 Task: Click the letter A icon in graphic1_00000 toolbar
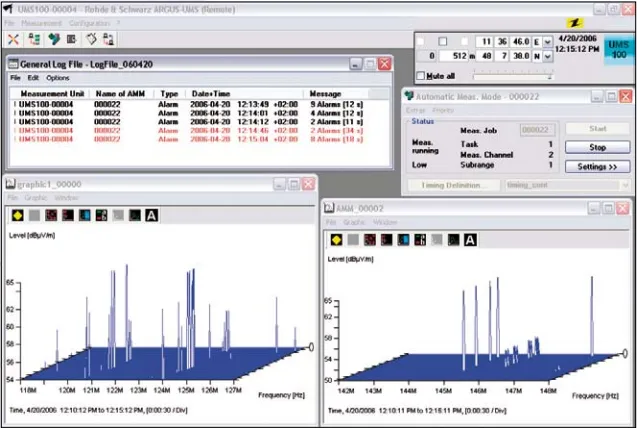point(152,215)
